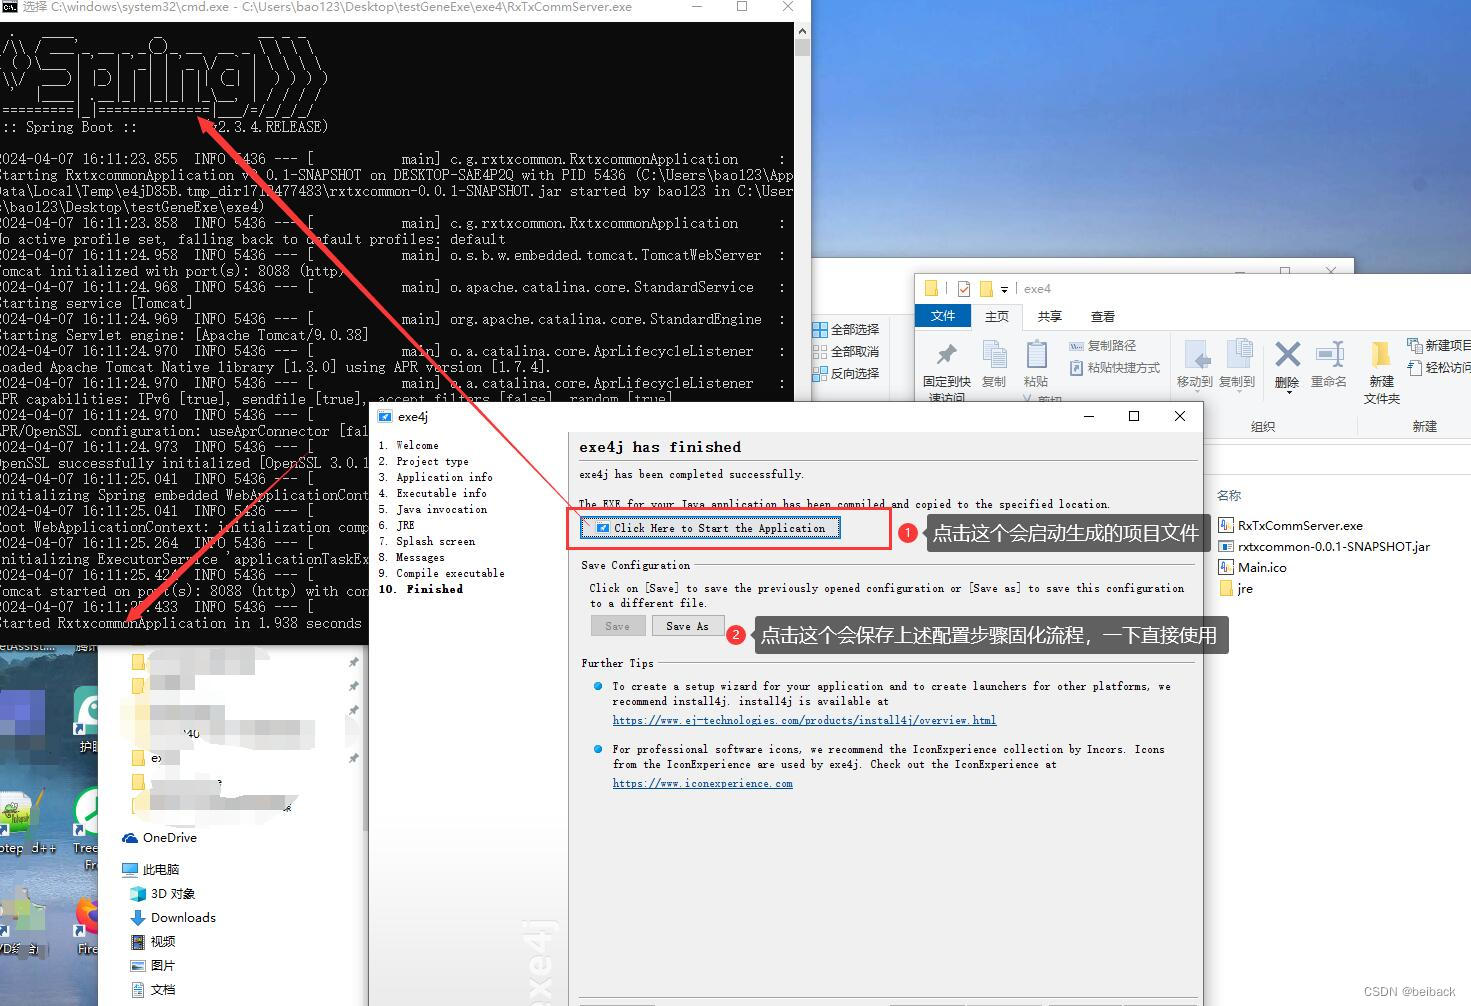Click 固定到快速访问 pin icon

(946, 355)
